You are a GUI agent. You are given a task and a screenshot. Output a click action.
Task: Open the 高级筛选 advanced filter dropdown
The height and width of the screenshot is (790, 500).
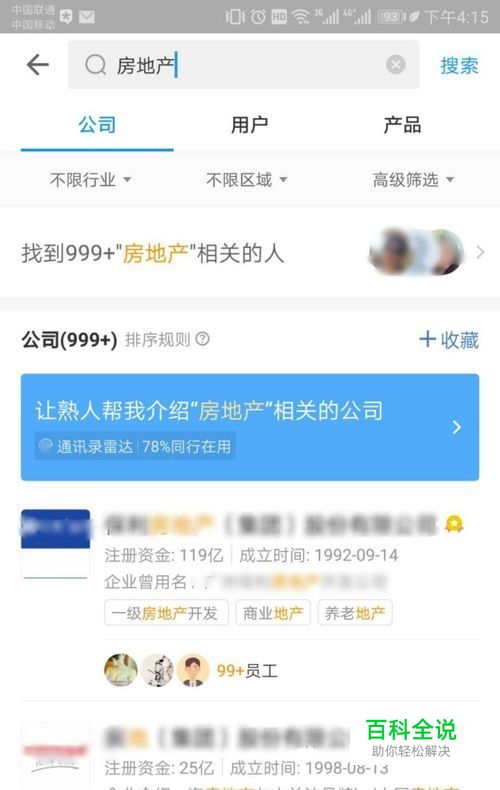[413, 179]
